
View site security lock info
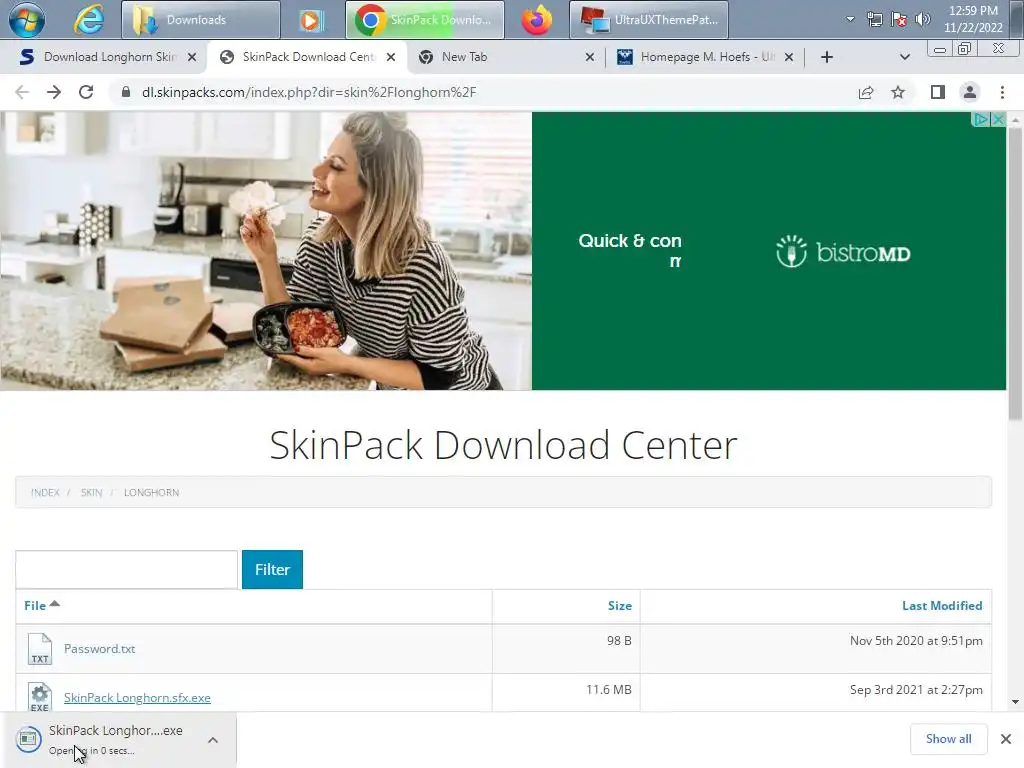(x=126, y=92)
